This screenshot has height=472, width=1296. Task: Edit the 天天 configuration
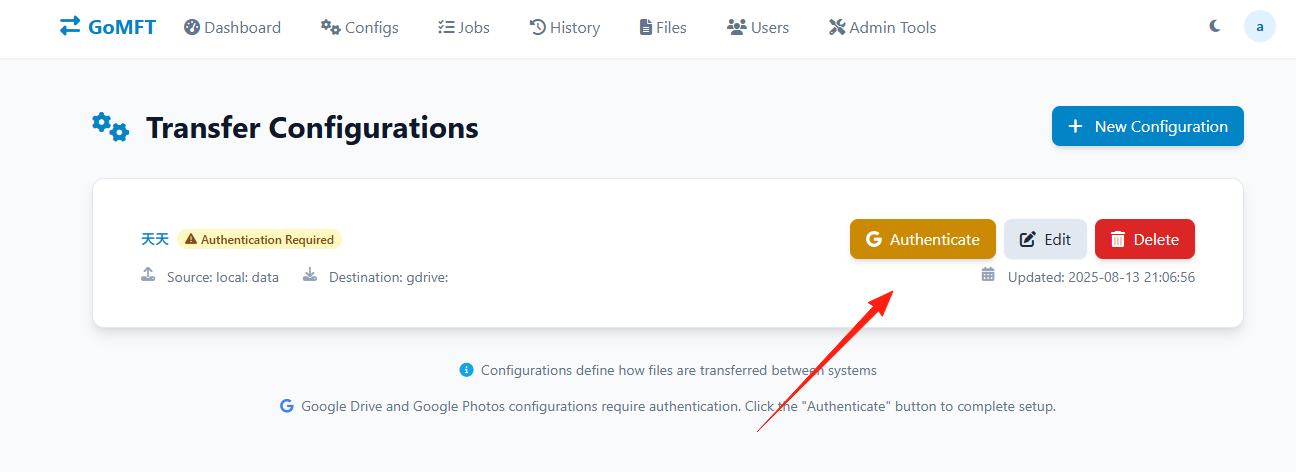click(x=1045, y=239)
